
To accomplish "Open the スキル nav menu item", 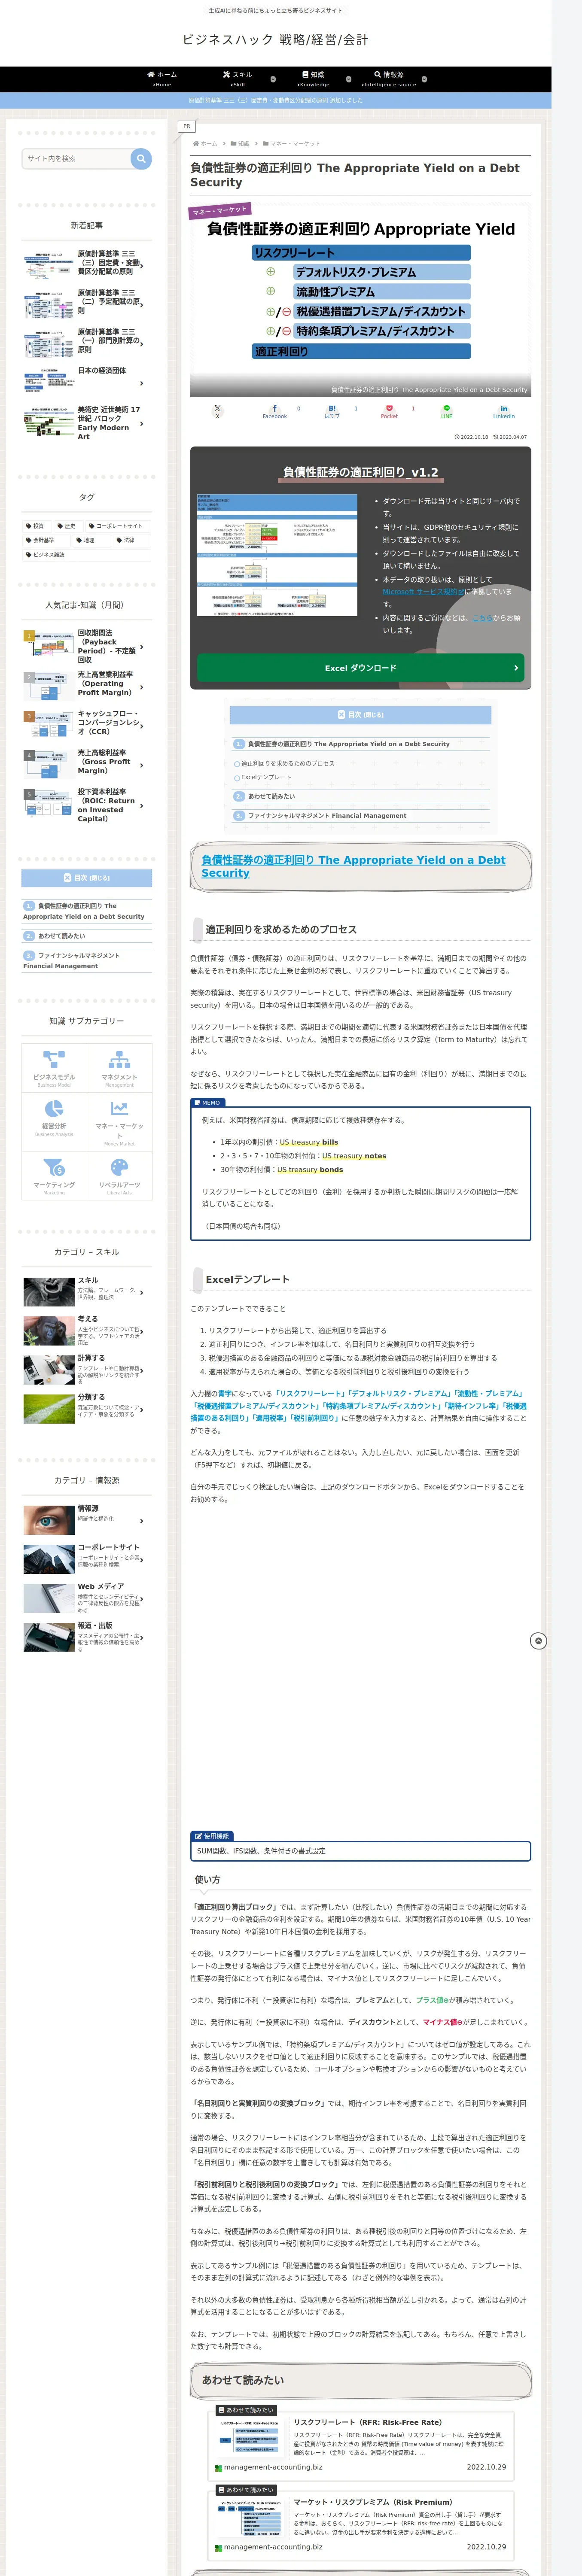I will tap(238, 79).
